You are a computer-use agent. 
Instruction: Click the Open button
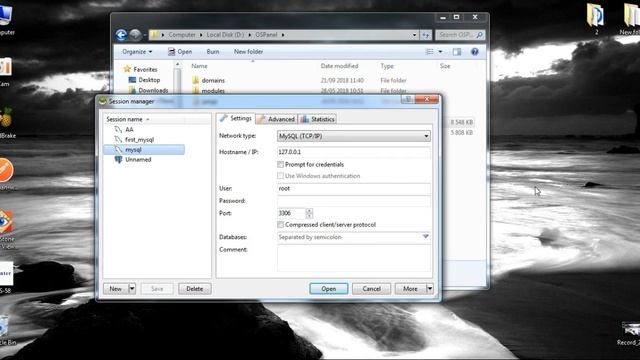(x=329, y=289)
